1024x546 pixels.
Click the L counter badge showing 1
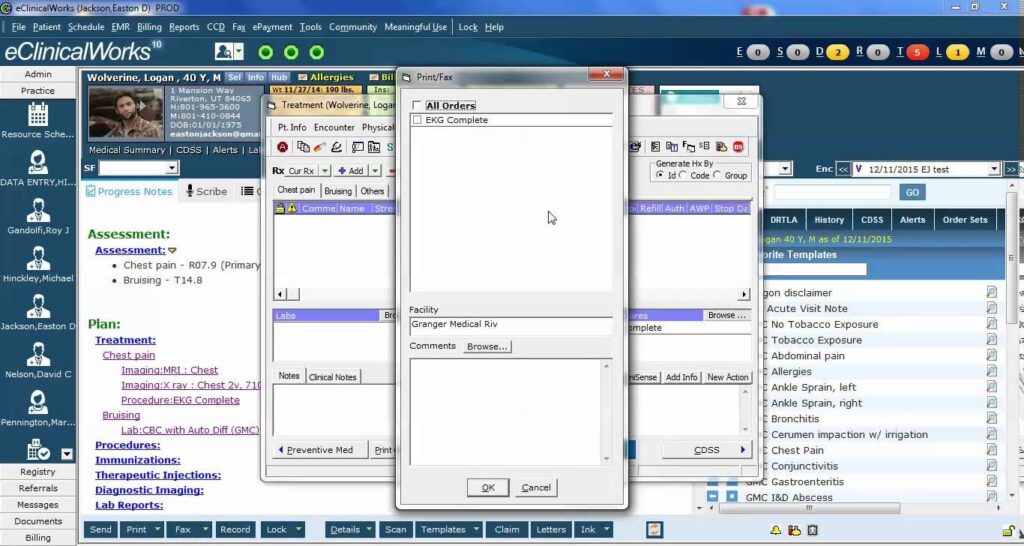[957, 52]
